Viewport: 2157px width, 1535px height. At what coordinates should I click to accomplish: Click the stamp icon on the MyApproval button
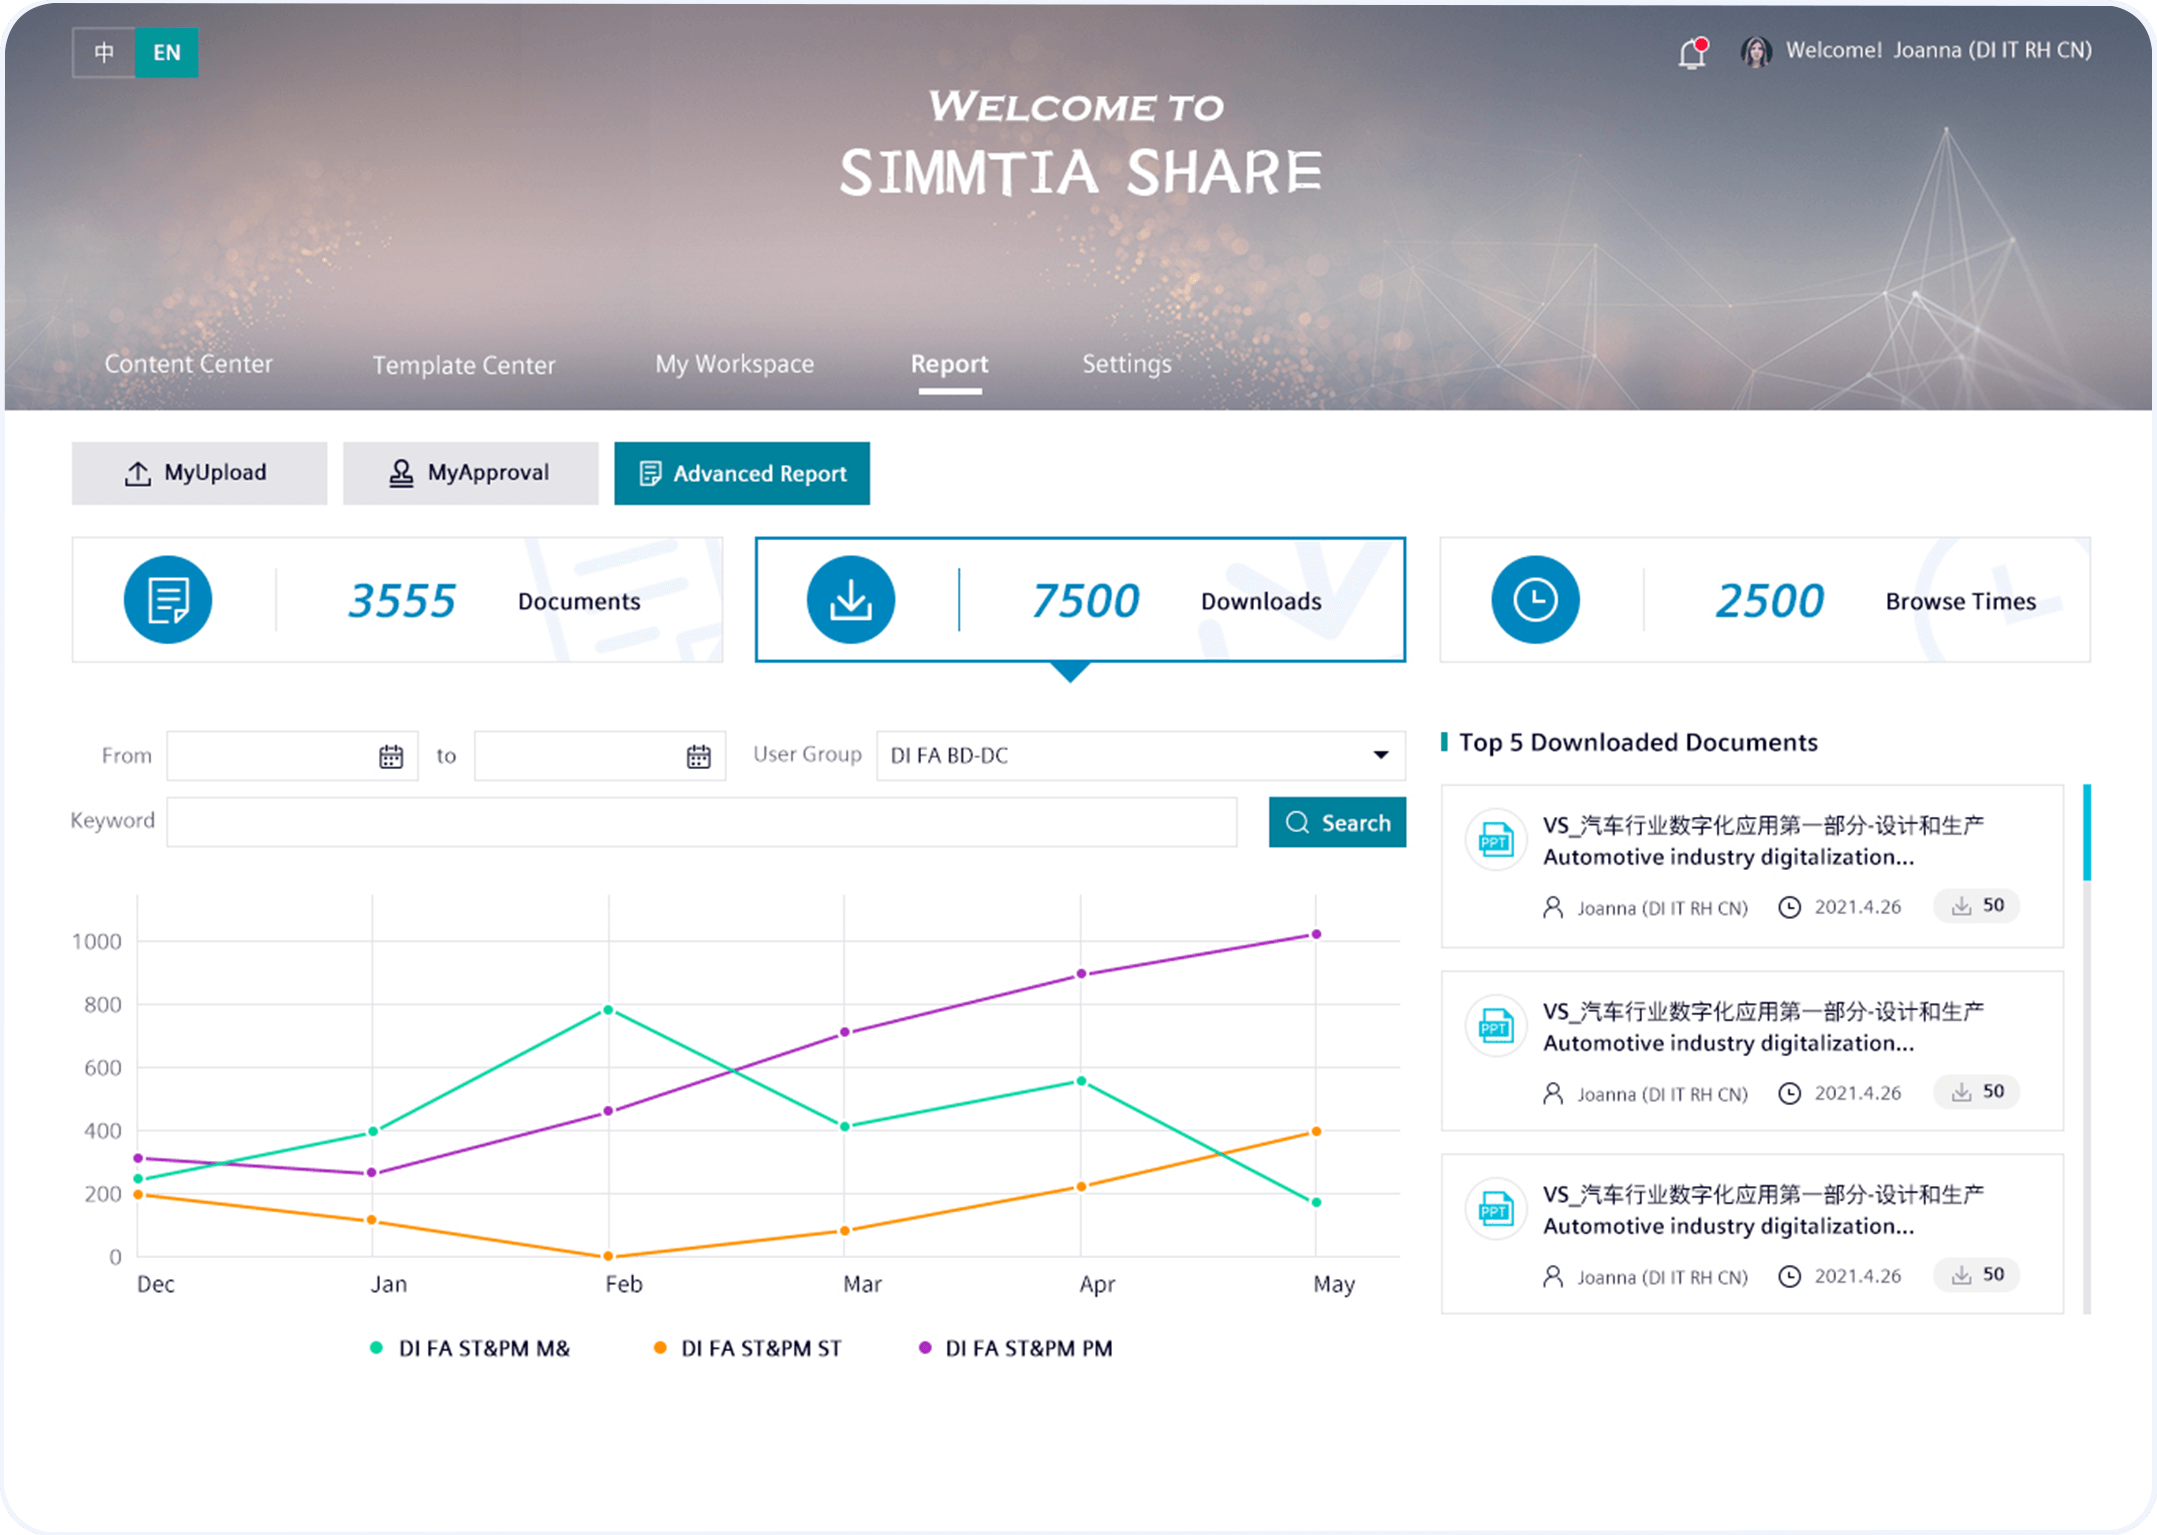tap(401, 472)
